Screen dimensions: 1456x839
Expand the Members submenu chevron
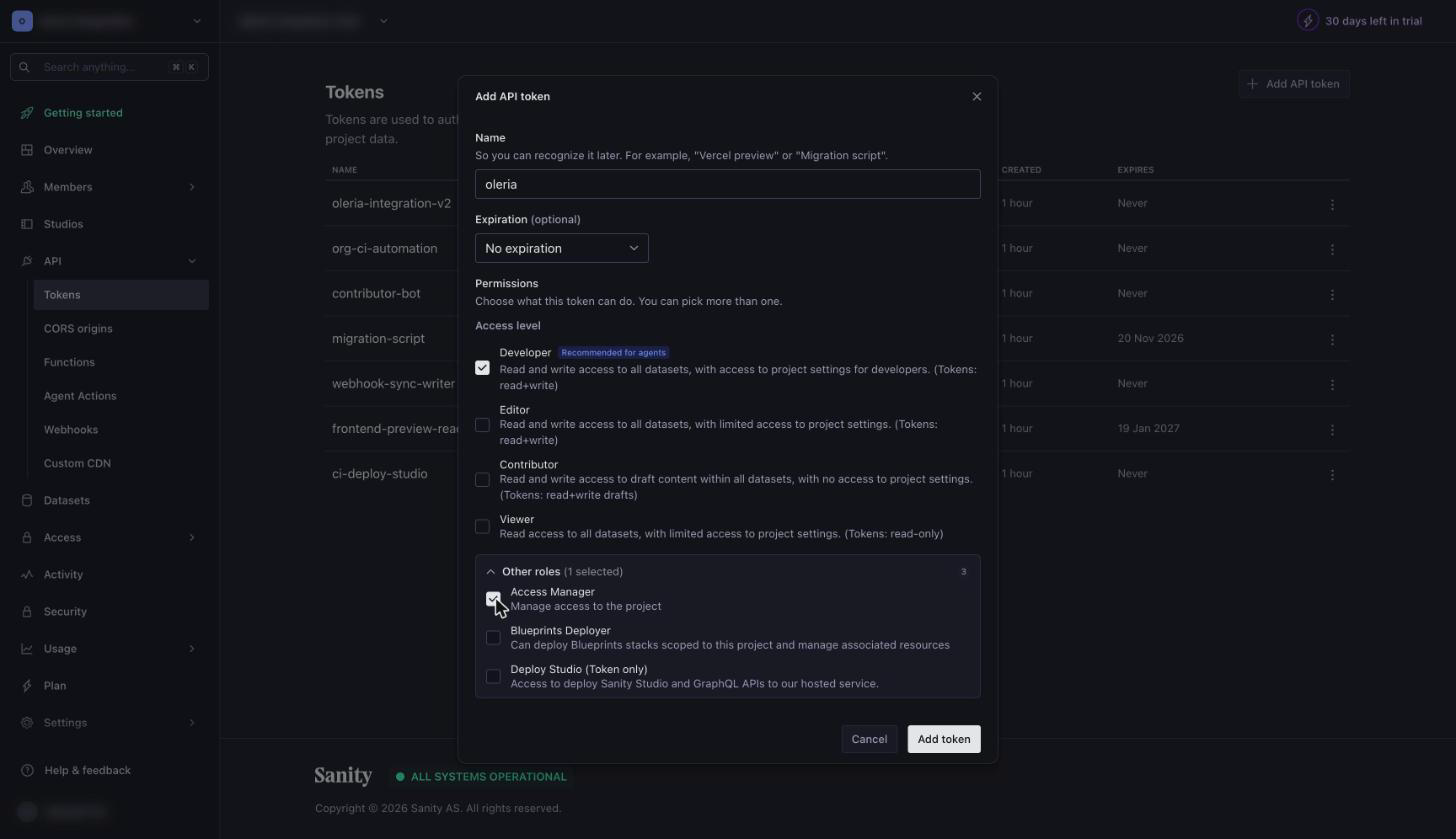(192, 187)
